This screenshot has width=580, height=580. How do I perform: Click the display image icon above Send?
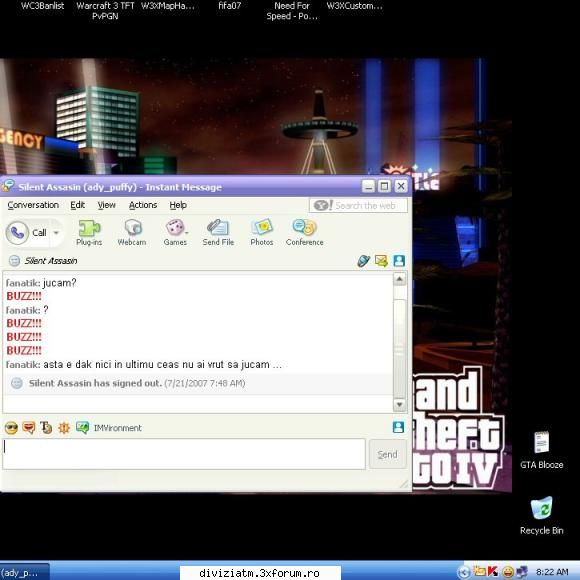point(398,427)
